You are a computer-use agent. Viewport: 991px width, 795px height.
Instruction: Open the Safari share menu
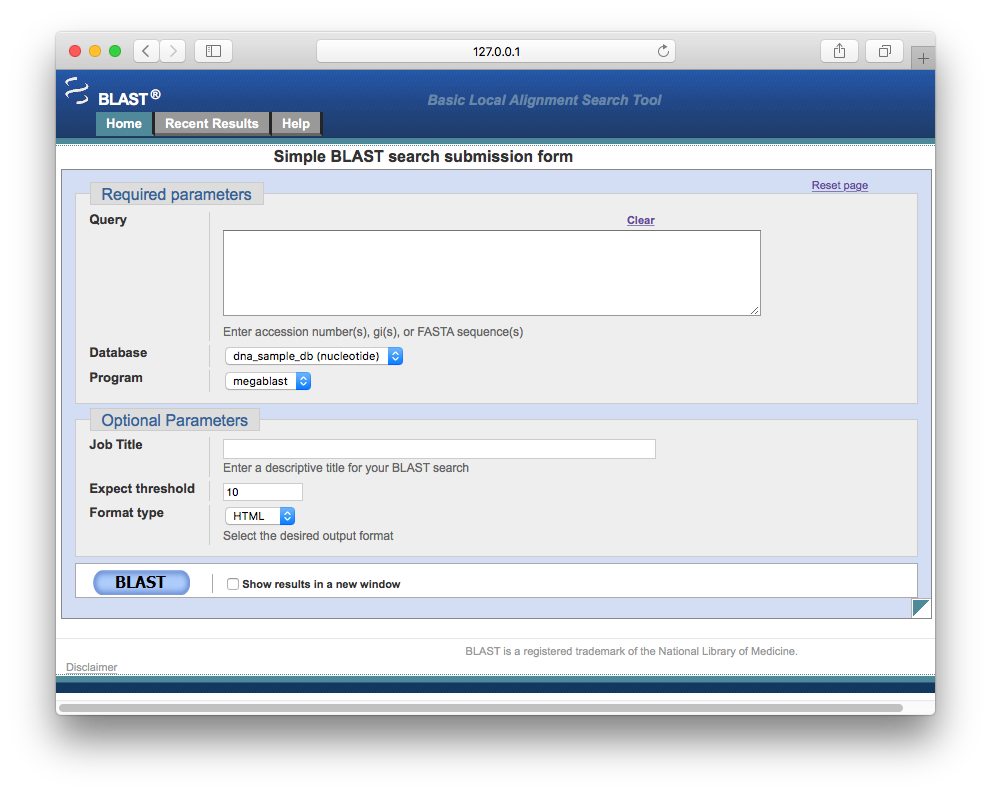pos(839,51)
